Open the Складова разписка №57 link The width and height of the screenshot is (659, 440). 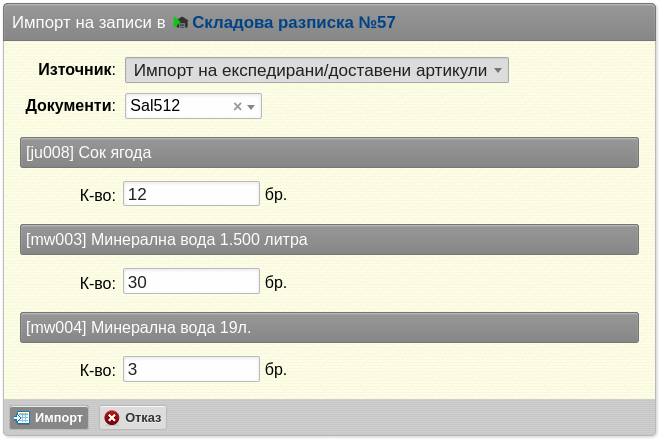click(294, 22)
